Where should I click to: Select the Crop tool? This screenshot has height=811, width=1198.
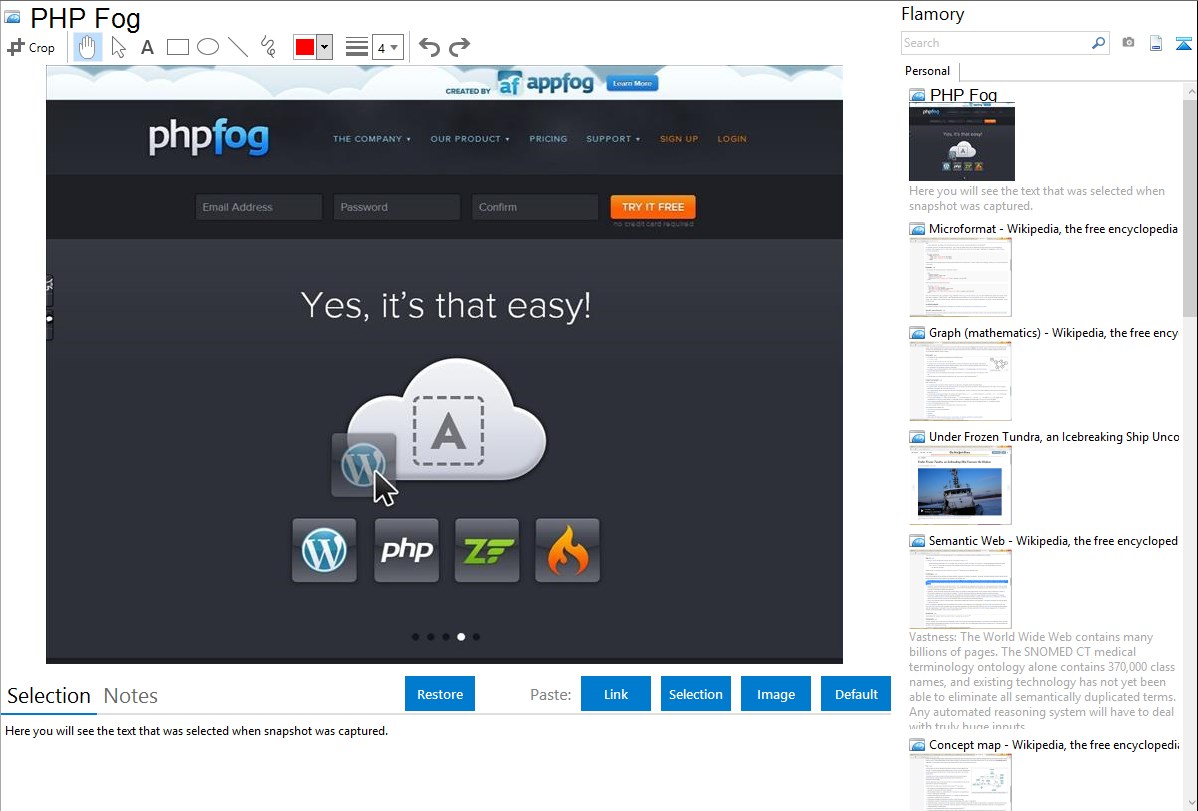click(x=31, y=47)
